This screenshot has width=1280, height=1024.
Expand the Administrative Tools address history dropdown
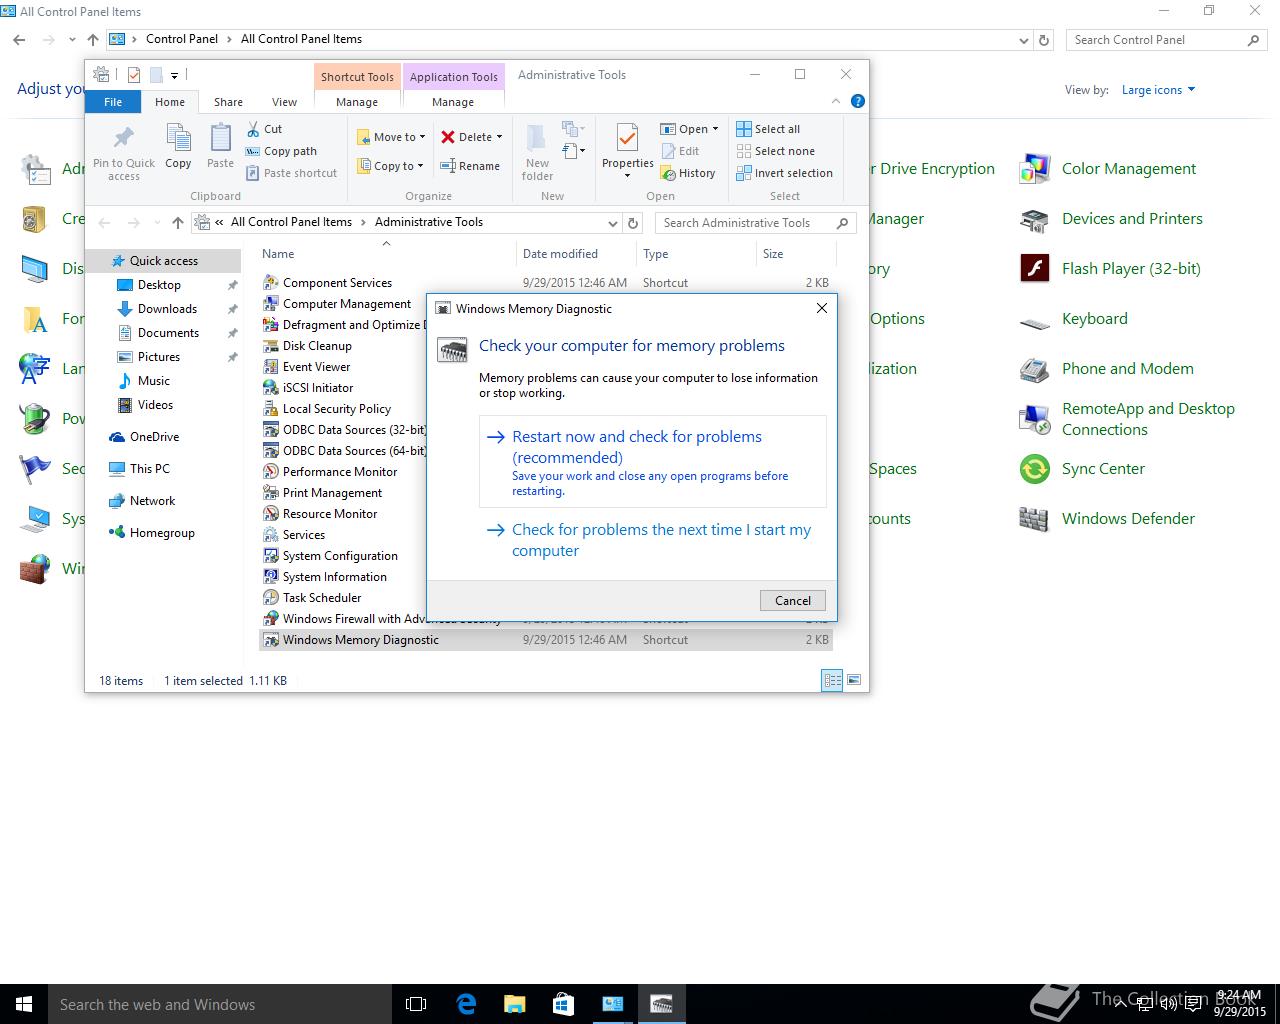pos(612,223)
